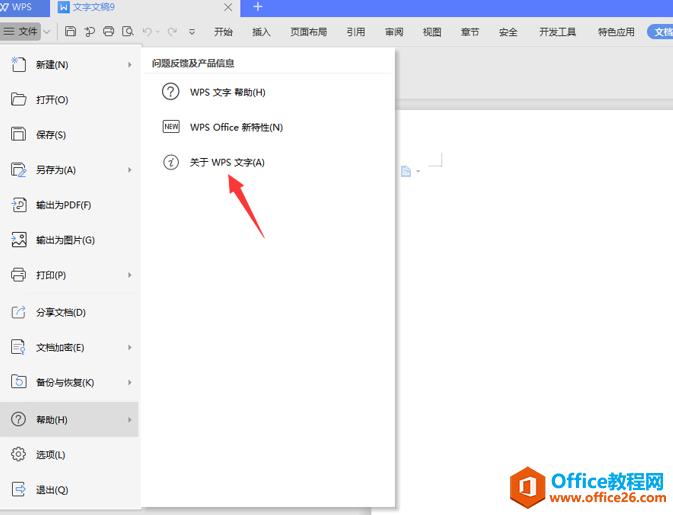Viewport: 673px width, 515px height.
Task: Click the NEW badge icon
Action: 171,127
